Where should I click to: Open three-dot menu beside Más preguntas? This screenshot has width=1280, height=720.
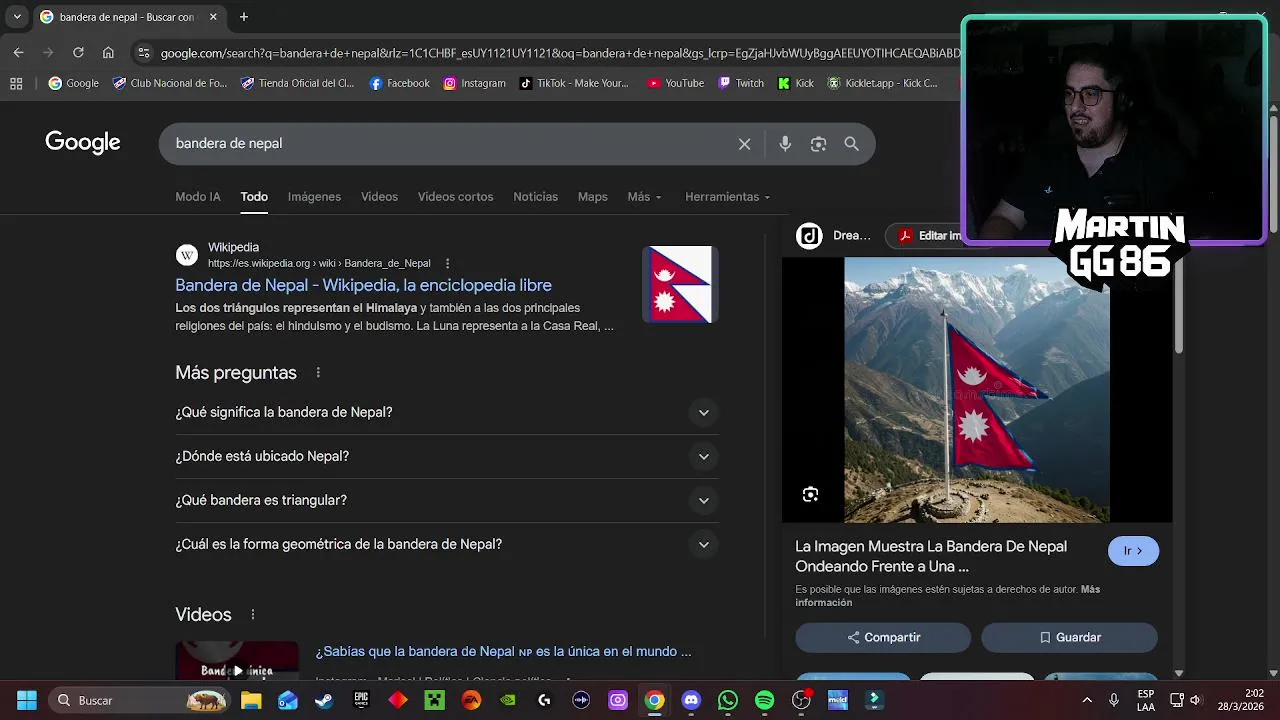[x=318, y=373]
